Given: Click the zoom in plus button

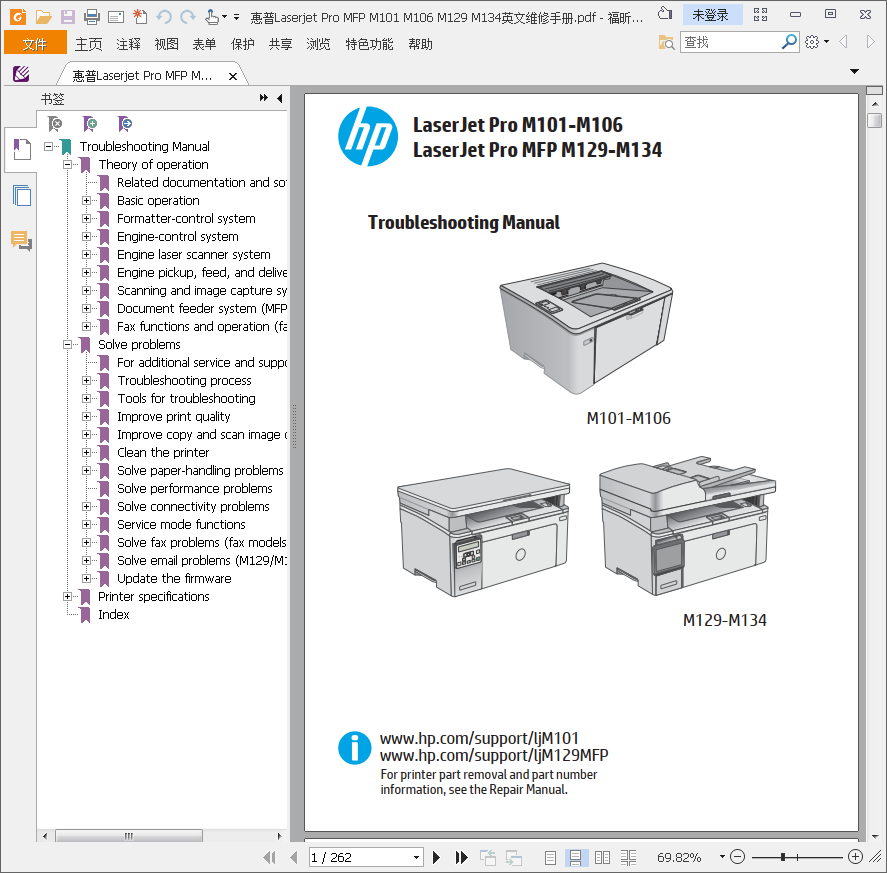Looking at the screenshot, I should [855, 857].
